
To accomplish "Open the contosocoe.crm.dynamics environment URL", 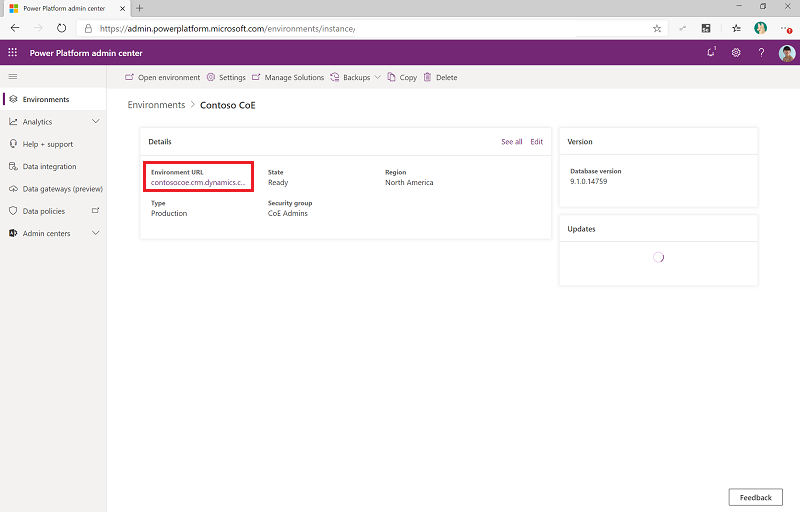I will (198, 183).
